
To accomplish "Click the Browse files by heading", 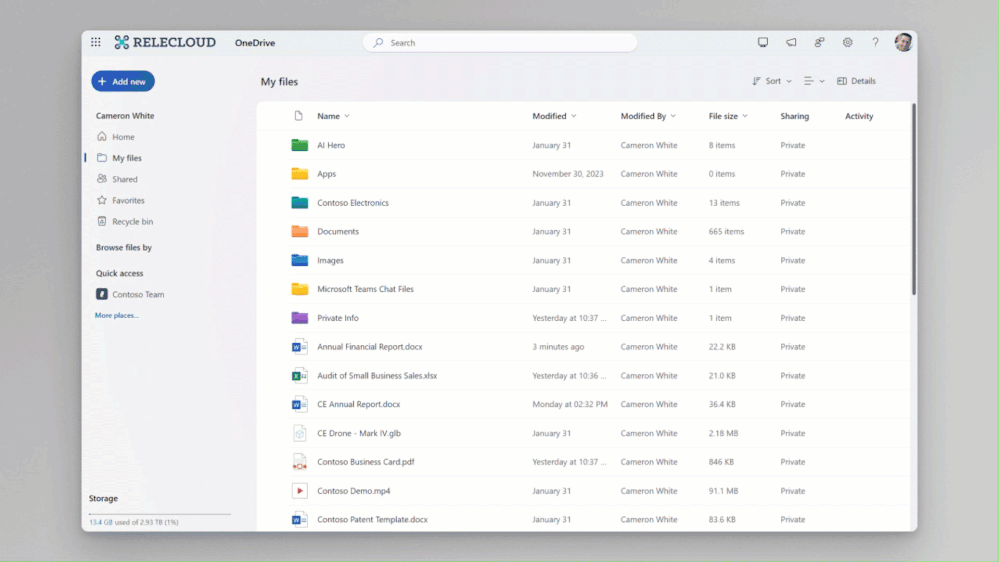I will [x=124, y=247].
